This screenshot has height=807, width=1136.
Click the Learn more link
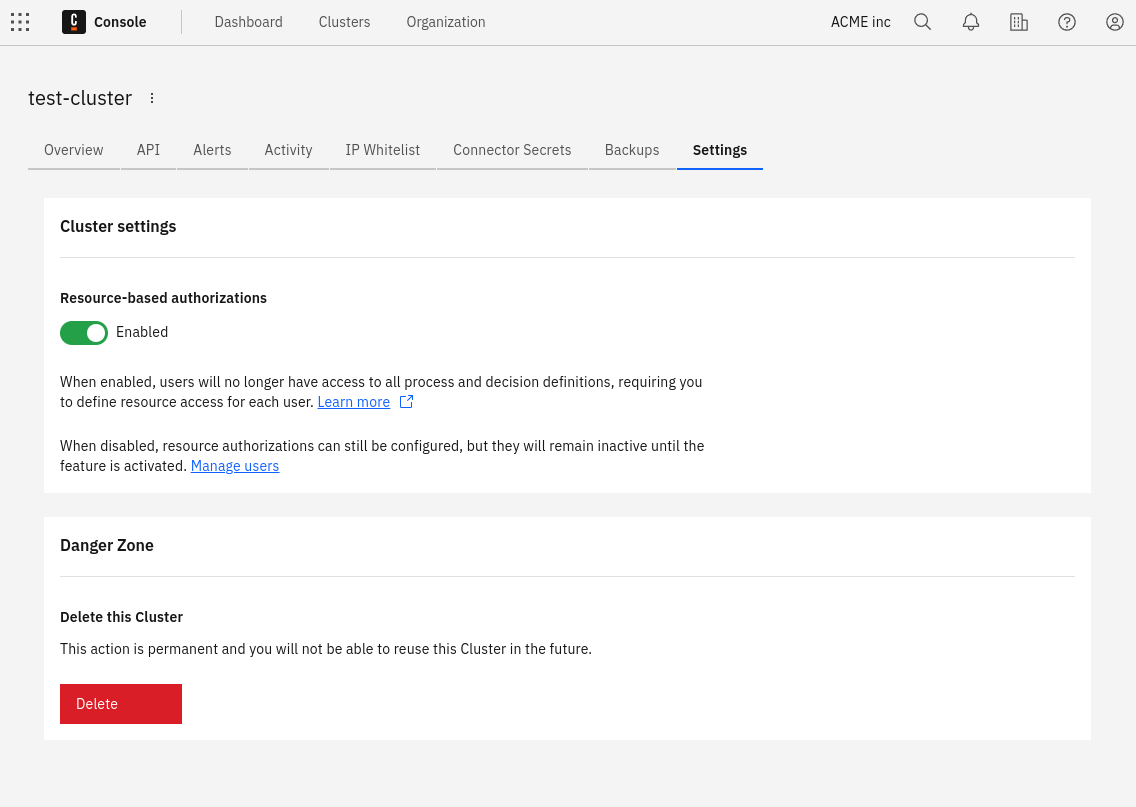tap(353, 402)
